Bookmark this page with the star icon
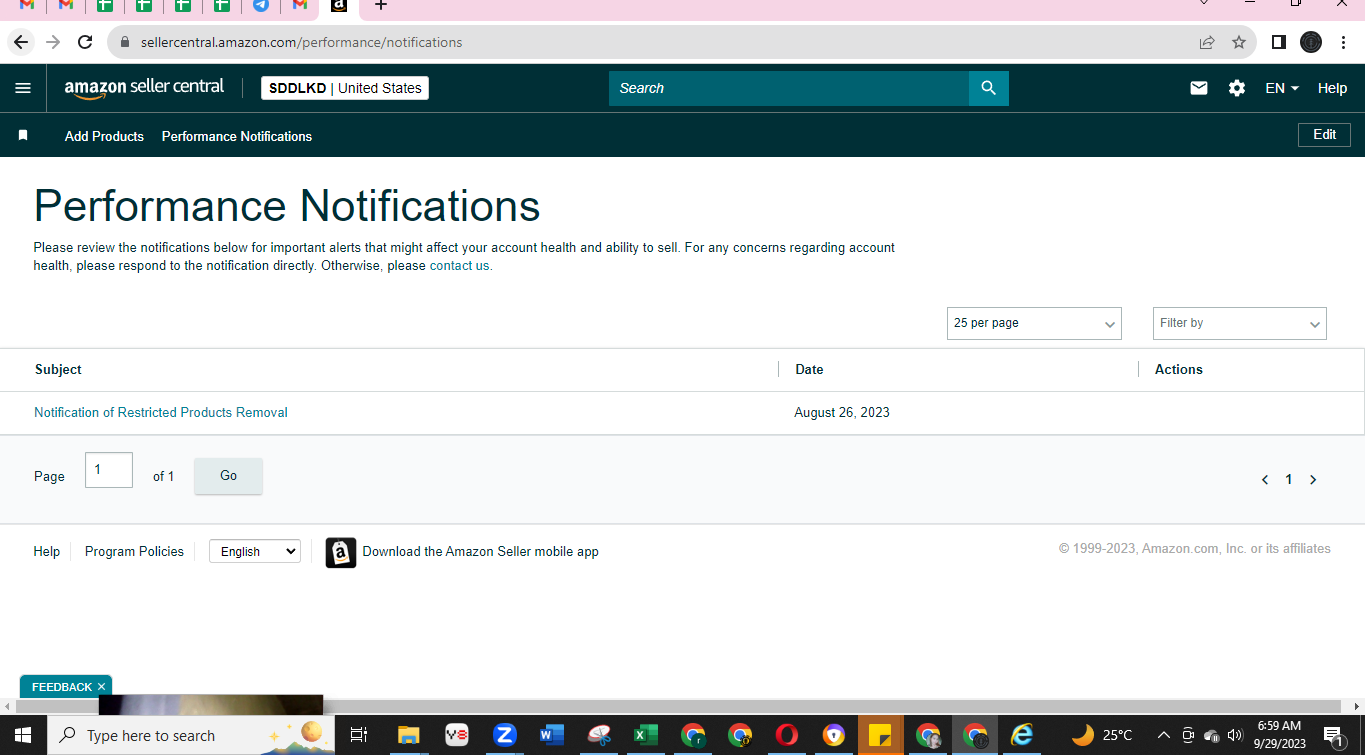This screenshot has width=1365, height=755. [x=1239, y=42]
